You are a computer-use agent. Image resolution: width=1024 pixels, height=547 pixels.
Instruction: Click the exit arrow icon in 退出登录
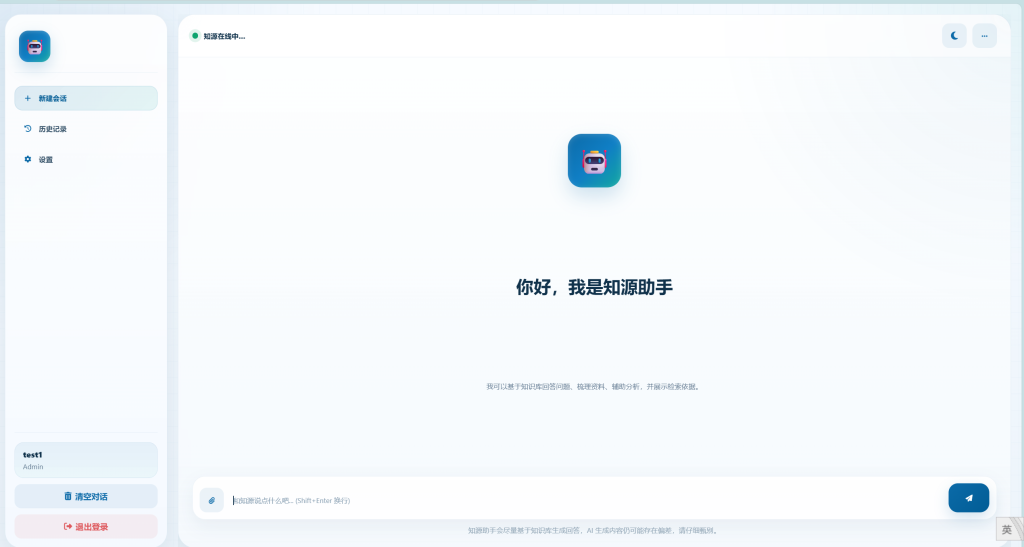[x=68, y=527]
